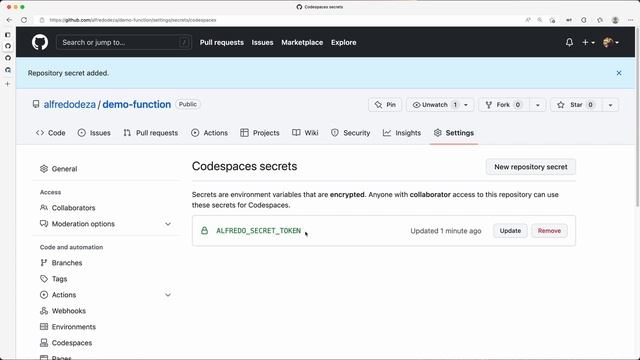Go back with browser back arrow

[x=9, y=20]
